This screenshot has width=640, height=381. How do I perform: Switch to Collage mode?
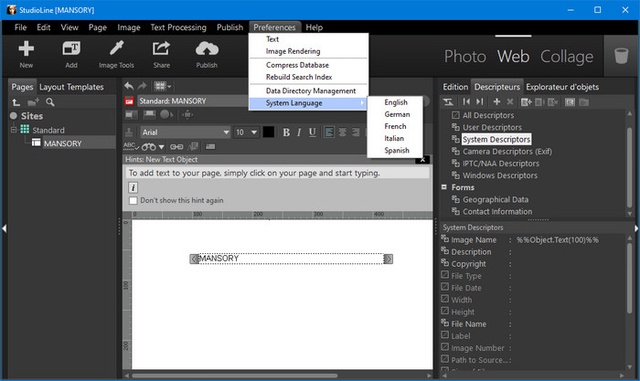(567, 56)
